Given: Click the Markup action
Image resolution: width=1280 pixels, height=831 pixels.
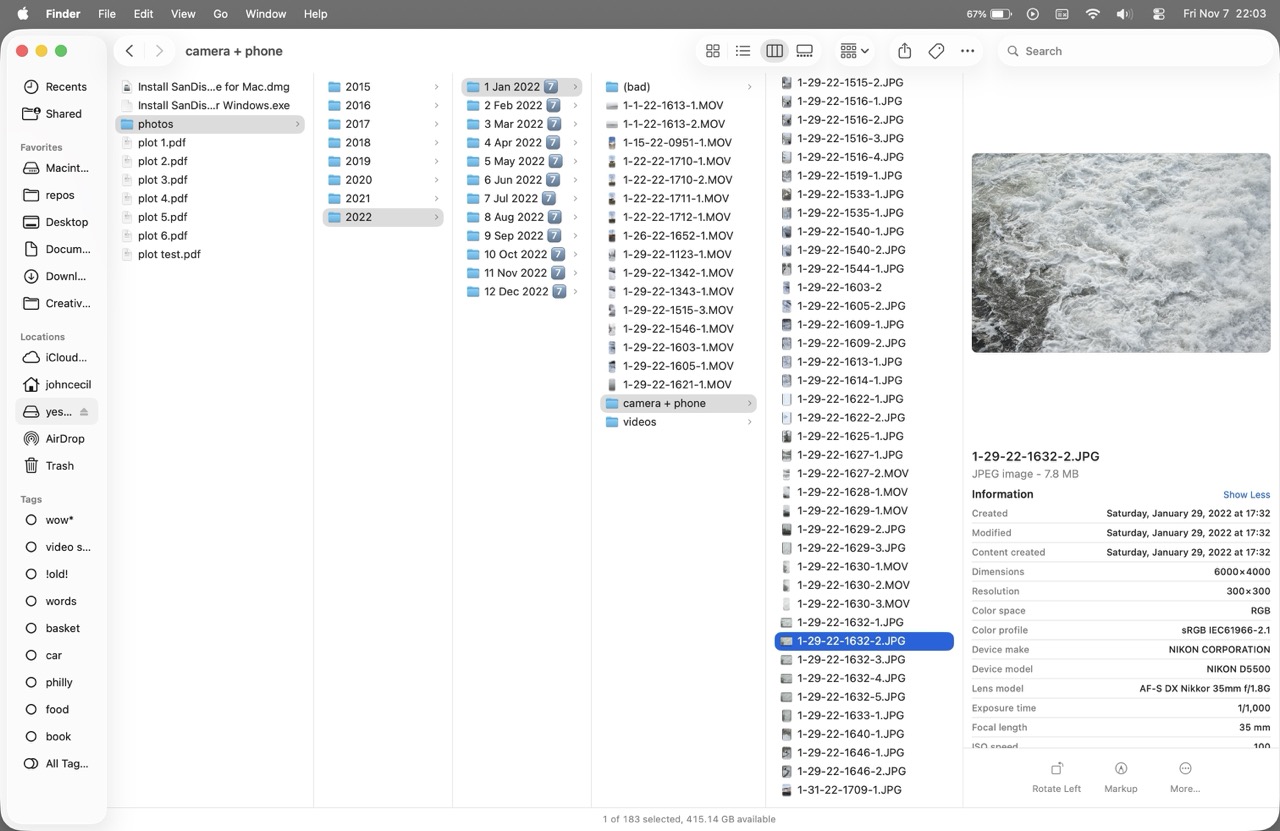Looking at the screenshot, I should (x=1121, y=777).
